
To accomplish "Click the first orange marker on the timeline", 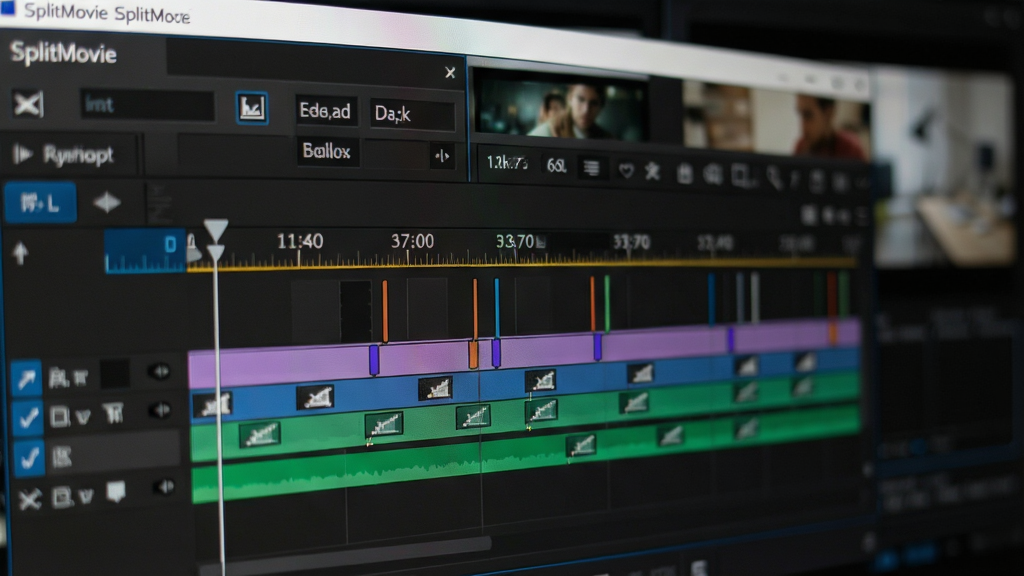I will 385,312.
